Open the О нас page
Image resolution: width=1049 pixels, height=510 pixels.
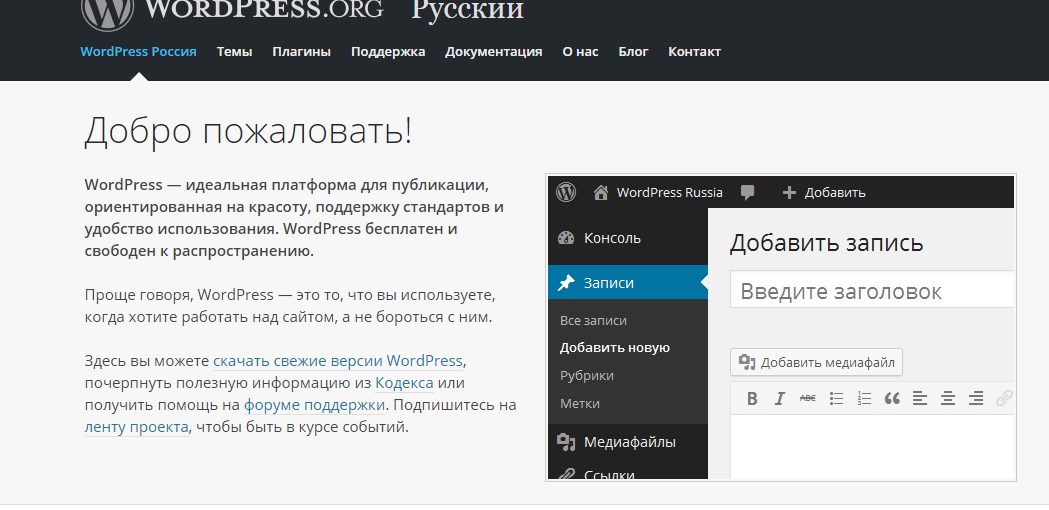(x=580, y=52)
